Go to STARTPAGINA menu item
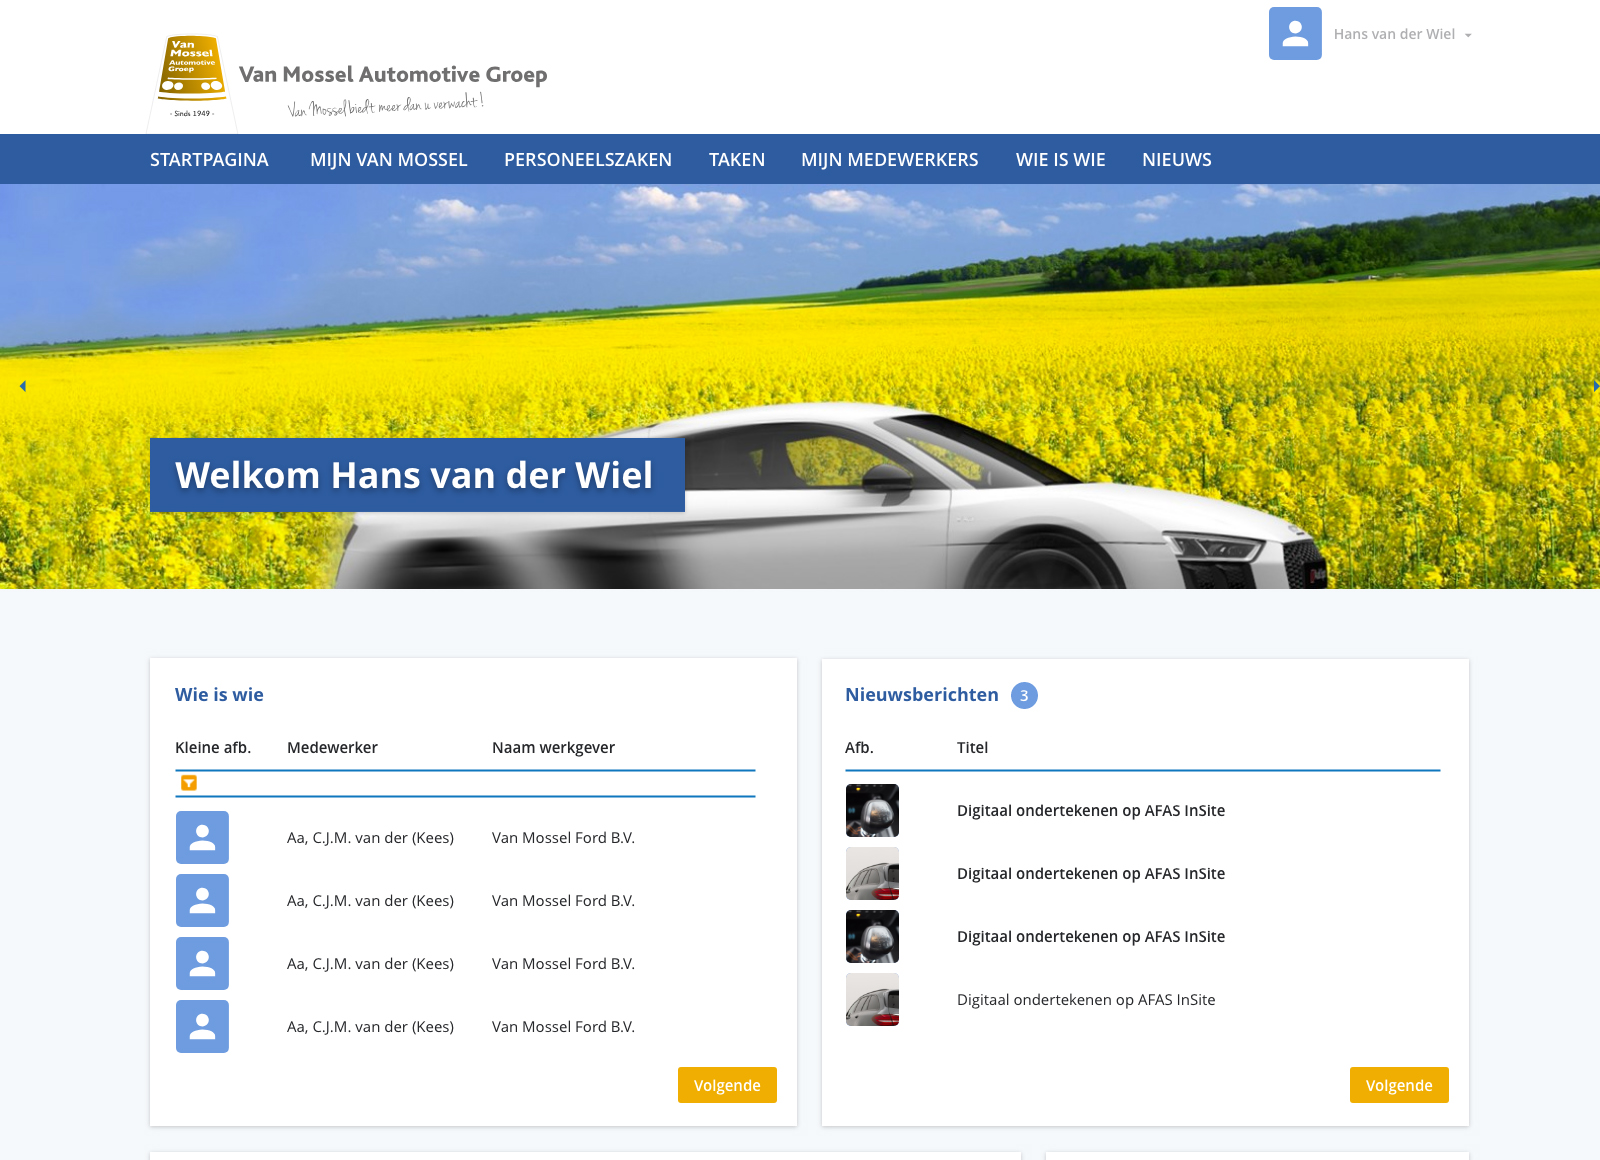Image resolution: width=1600 pixels, height=1160 pixels. click(209, 160)
